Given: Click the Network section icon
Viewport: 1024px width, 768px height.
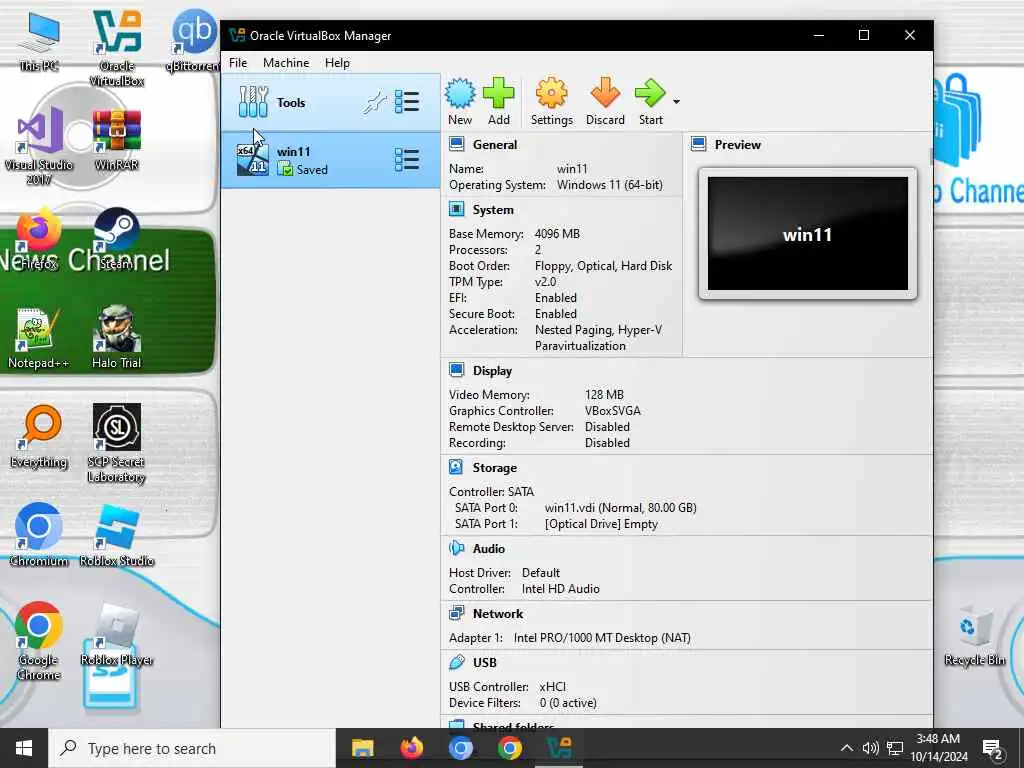Looking at the screenshot, I should coord(456,613).
